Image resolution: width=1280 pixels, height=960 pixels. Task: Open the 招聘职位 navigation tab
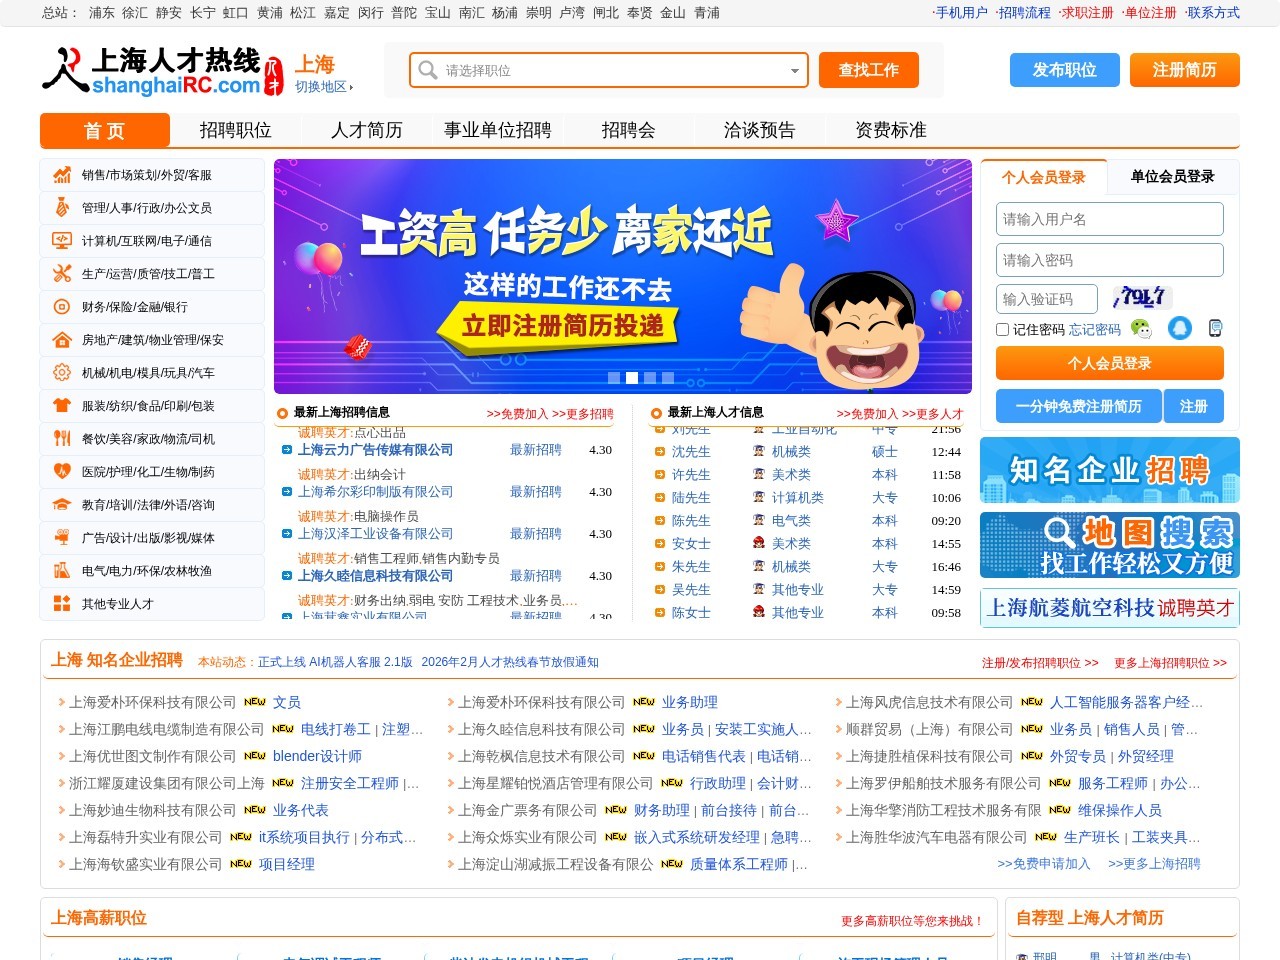coord(236,131)
